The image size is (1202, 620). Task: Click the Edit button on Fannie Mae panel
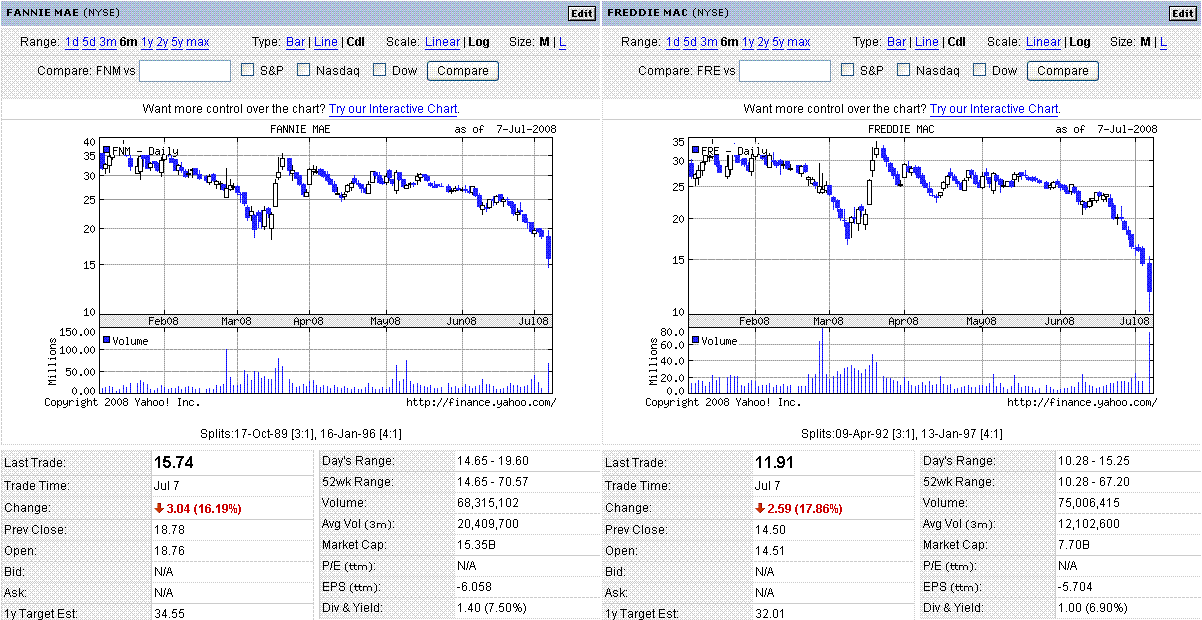coord(581,13)
